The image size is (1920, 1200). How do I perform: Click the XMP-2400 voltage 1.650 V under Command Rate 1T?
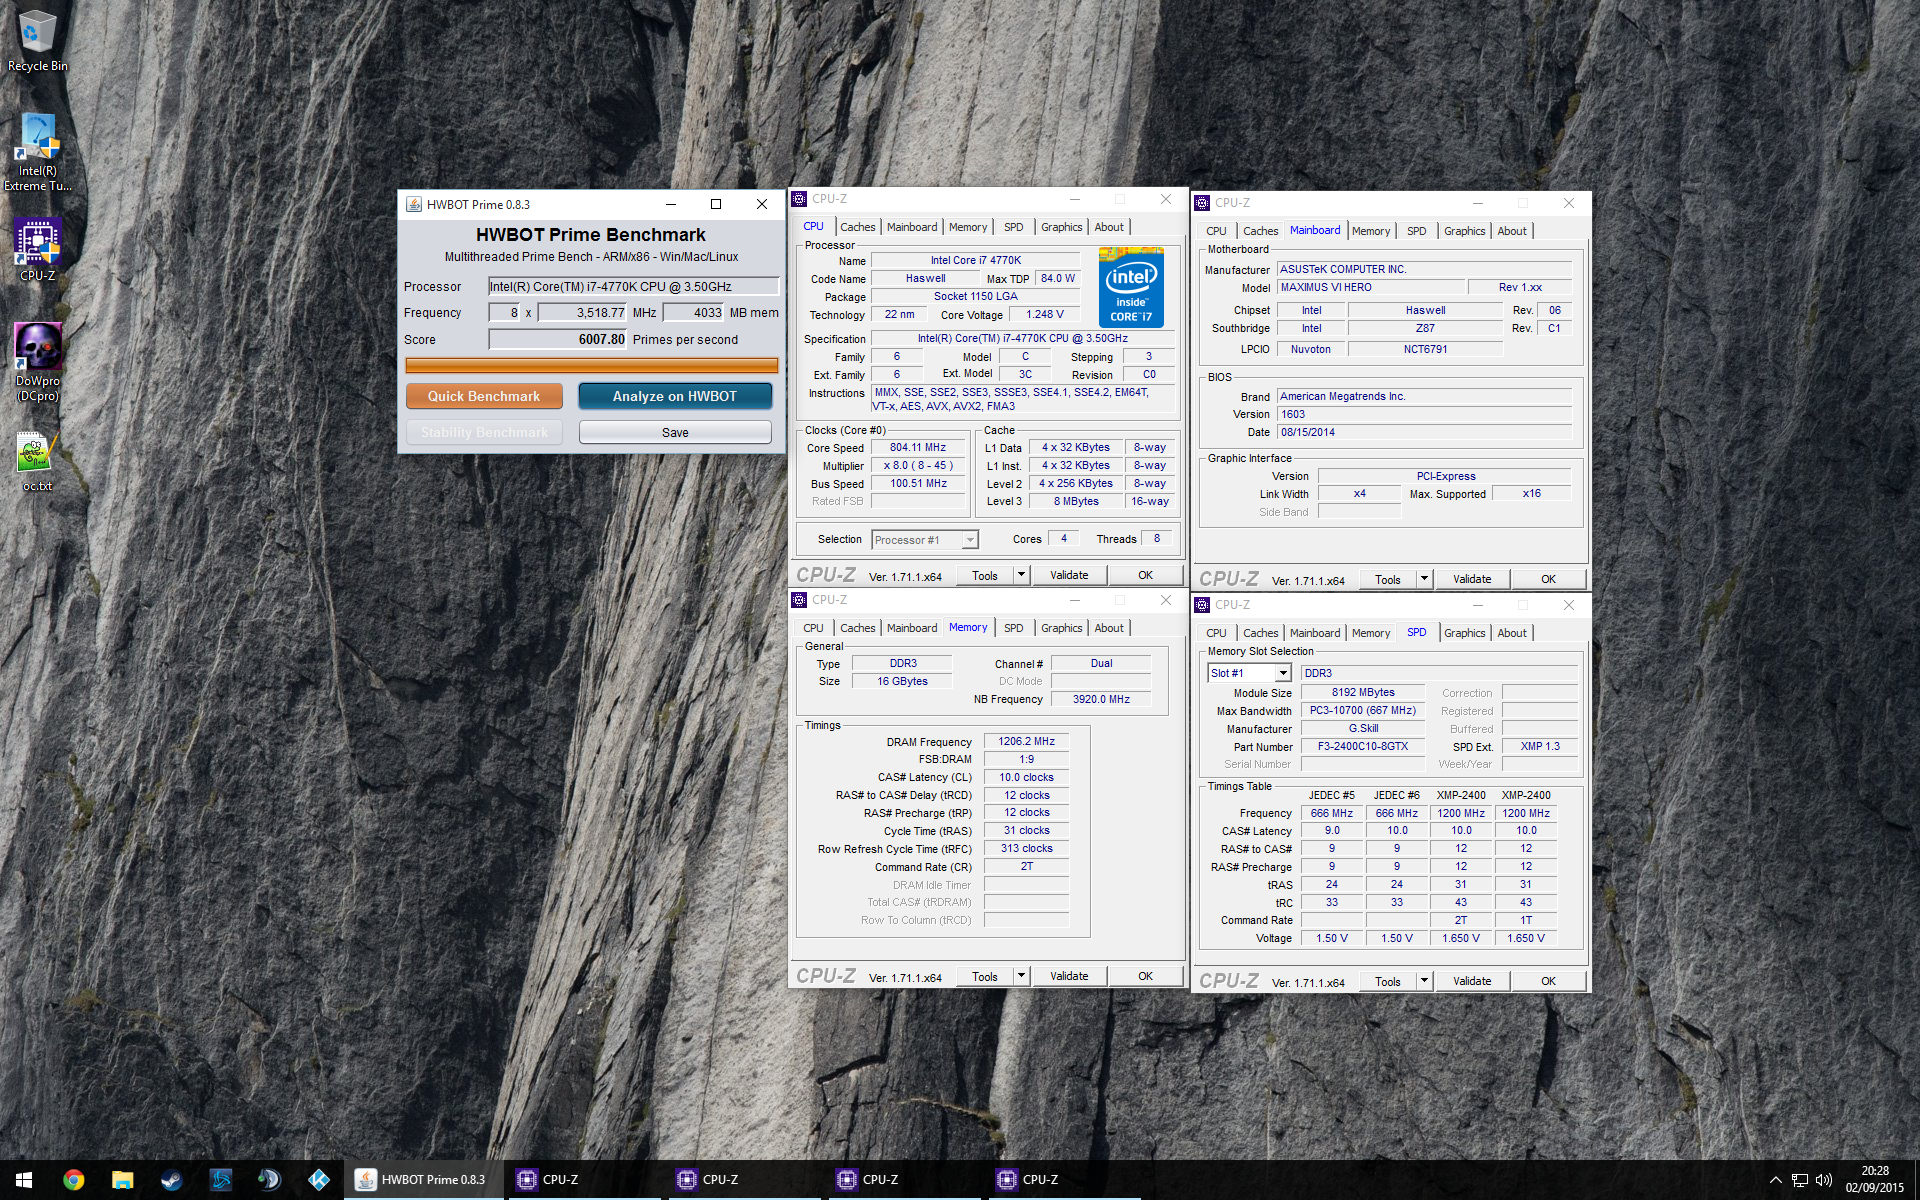tap(1526, 938)
